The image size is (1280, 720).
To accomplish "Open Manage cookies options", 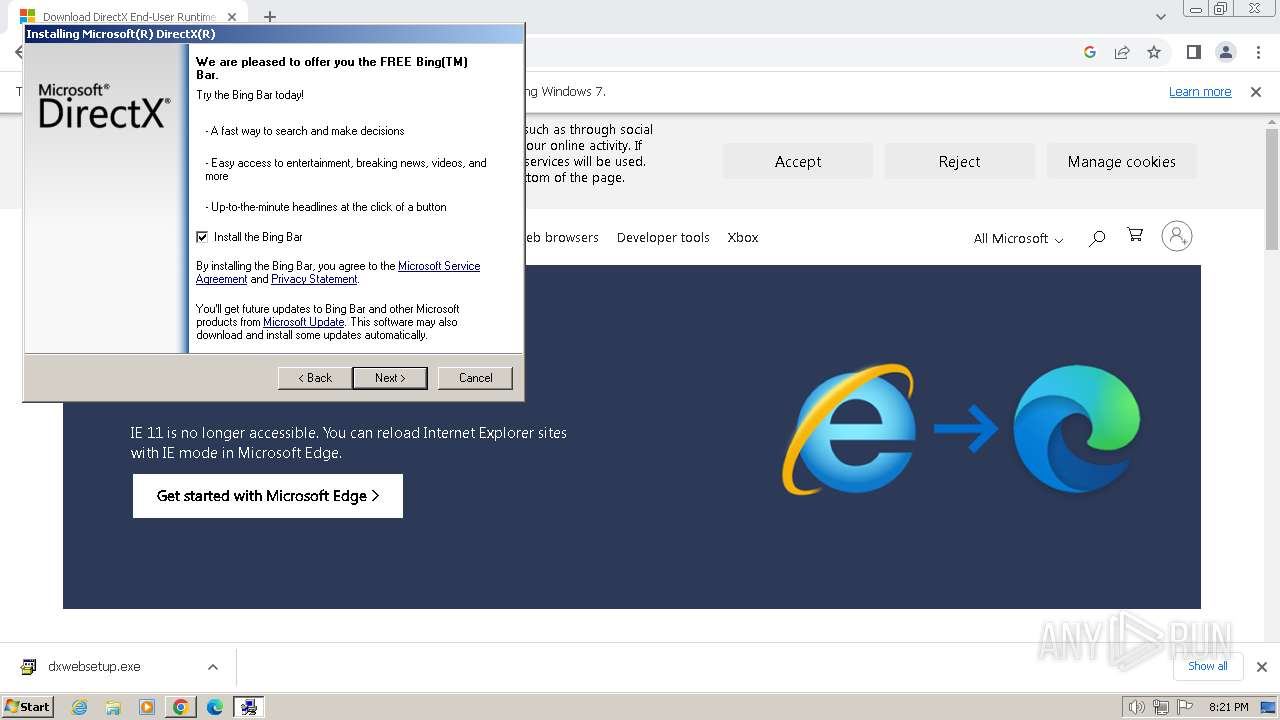I will coord(1121,161).
